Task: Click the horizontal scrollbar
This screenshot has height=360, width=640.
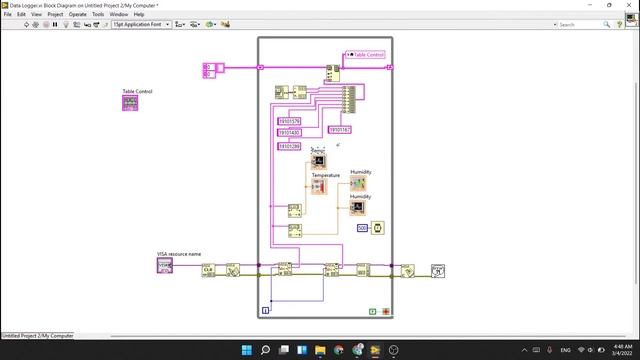Action: coord(367,336)
